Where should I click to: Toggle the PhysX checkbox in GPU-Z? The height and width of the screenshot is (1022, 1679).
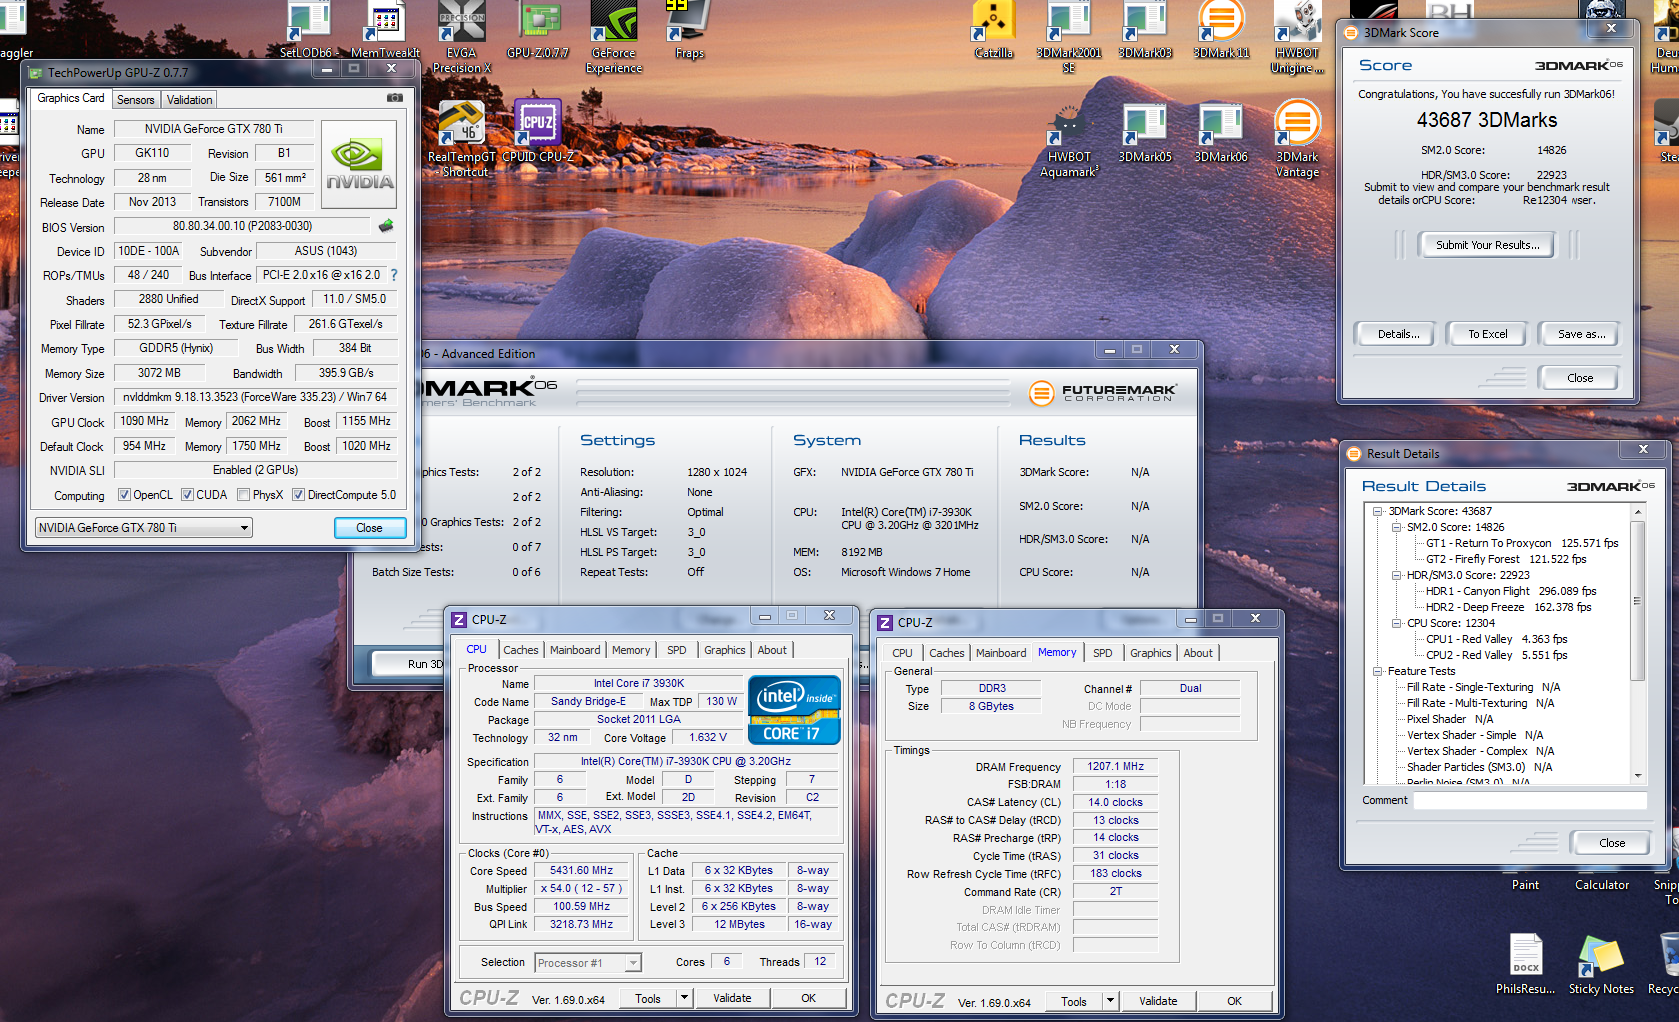click(x=243, y=494)
